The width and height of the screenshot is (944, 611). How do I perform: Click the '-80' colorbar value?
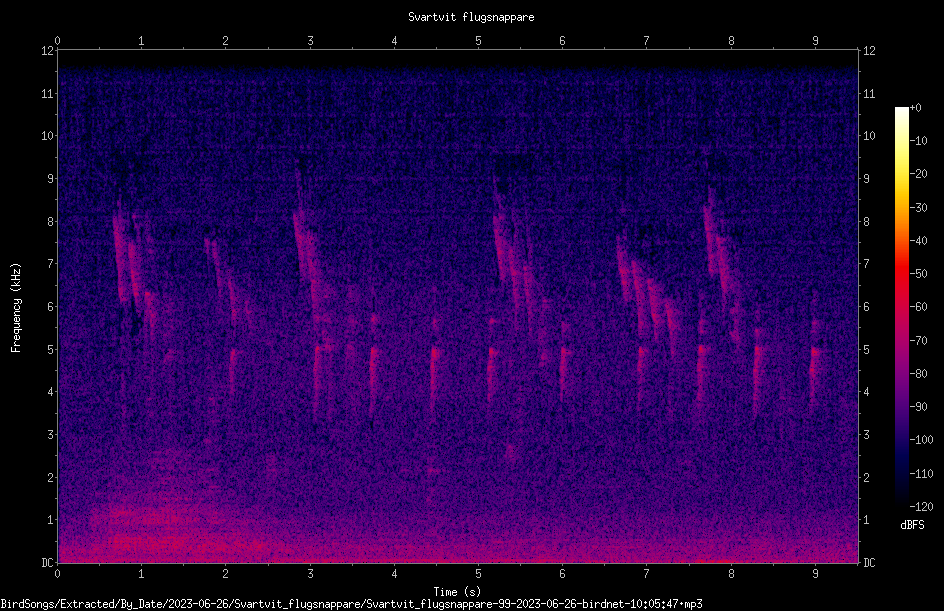point(919,374)
